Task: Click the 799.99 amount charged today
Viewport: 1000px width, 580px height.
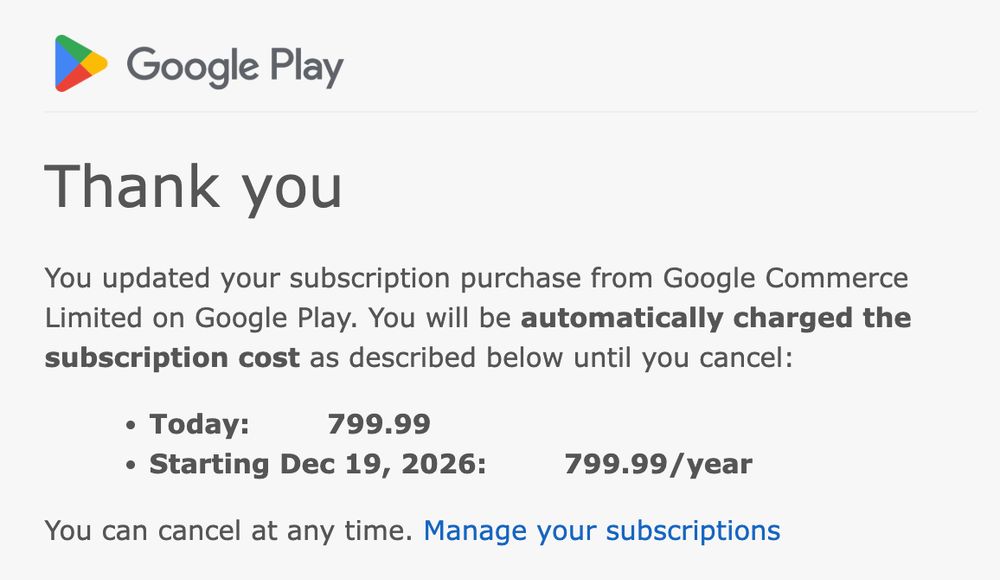Action: 379,424
